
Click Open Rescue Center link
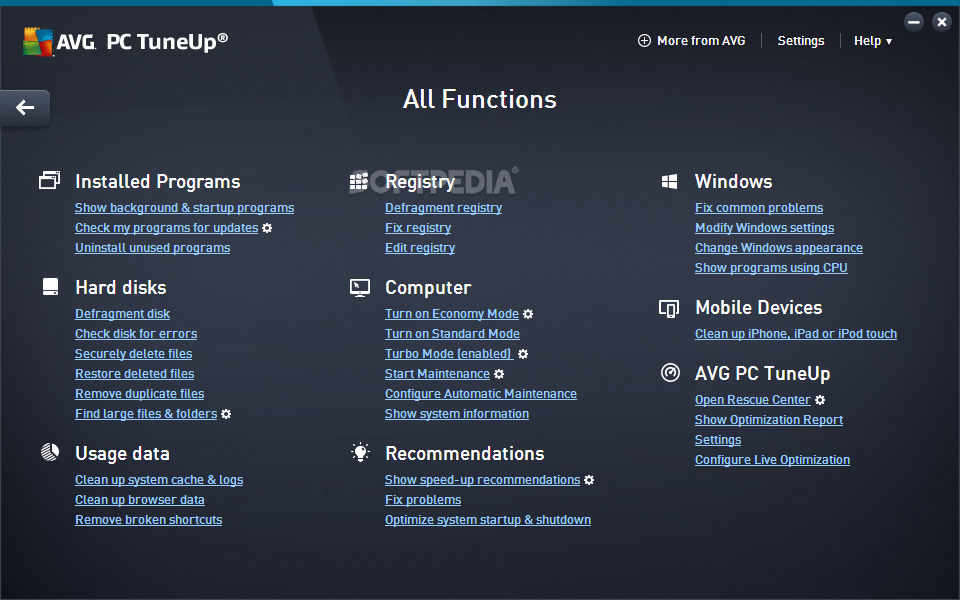[x=752, y=400]
